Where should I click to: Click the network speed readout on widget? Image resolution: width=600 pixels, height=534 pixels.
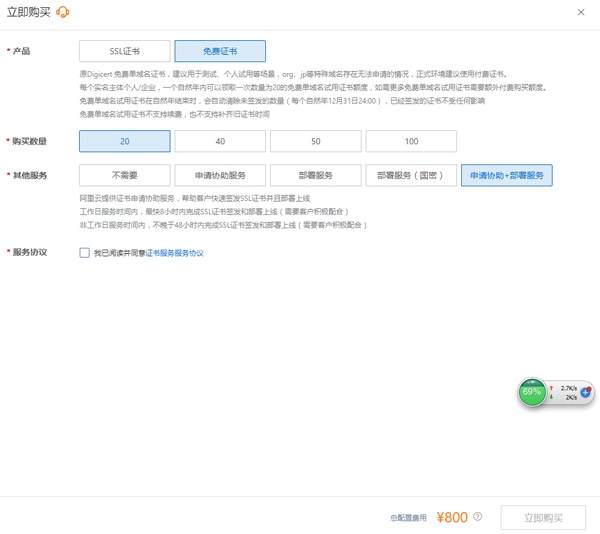[566, 392]
